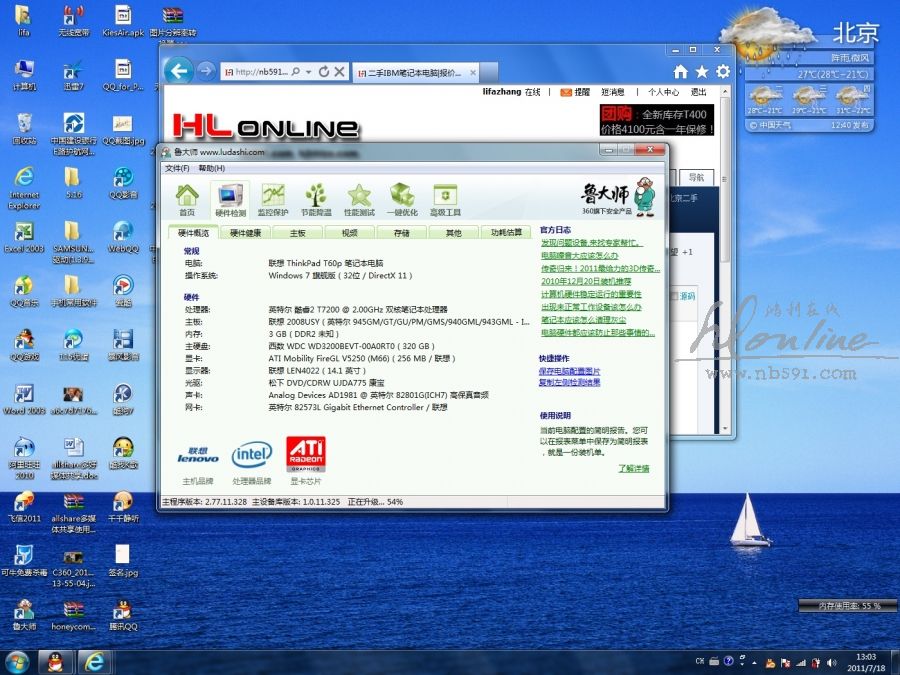The height and width of the screenshot is (675, 900).
Task: Open the 文件(F) menu
Action: pyautogui.click(x=177, y=168)
